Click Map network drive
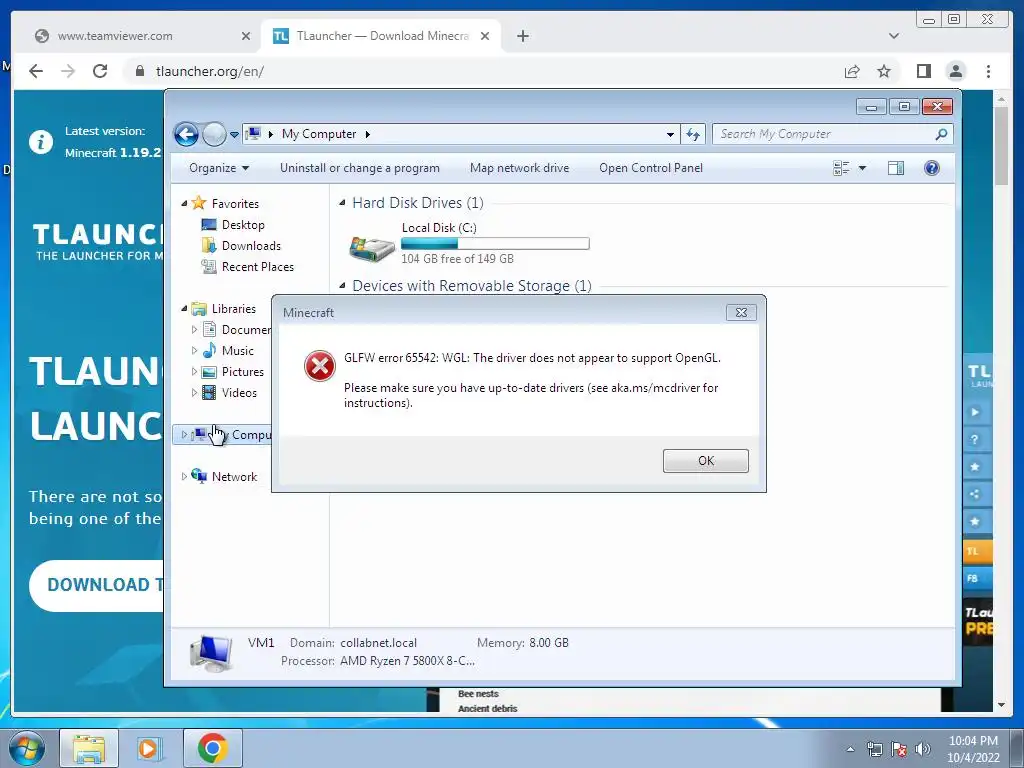The image size is (1024, 768). [519, 168]
